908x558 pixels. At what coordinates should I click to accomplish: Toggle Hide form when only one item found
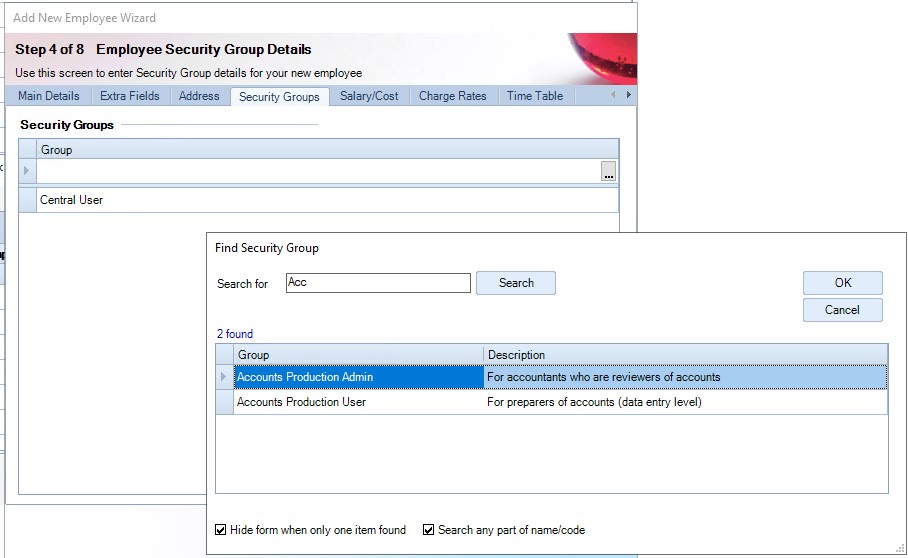tap(220, 530)
